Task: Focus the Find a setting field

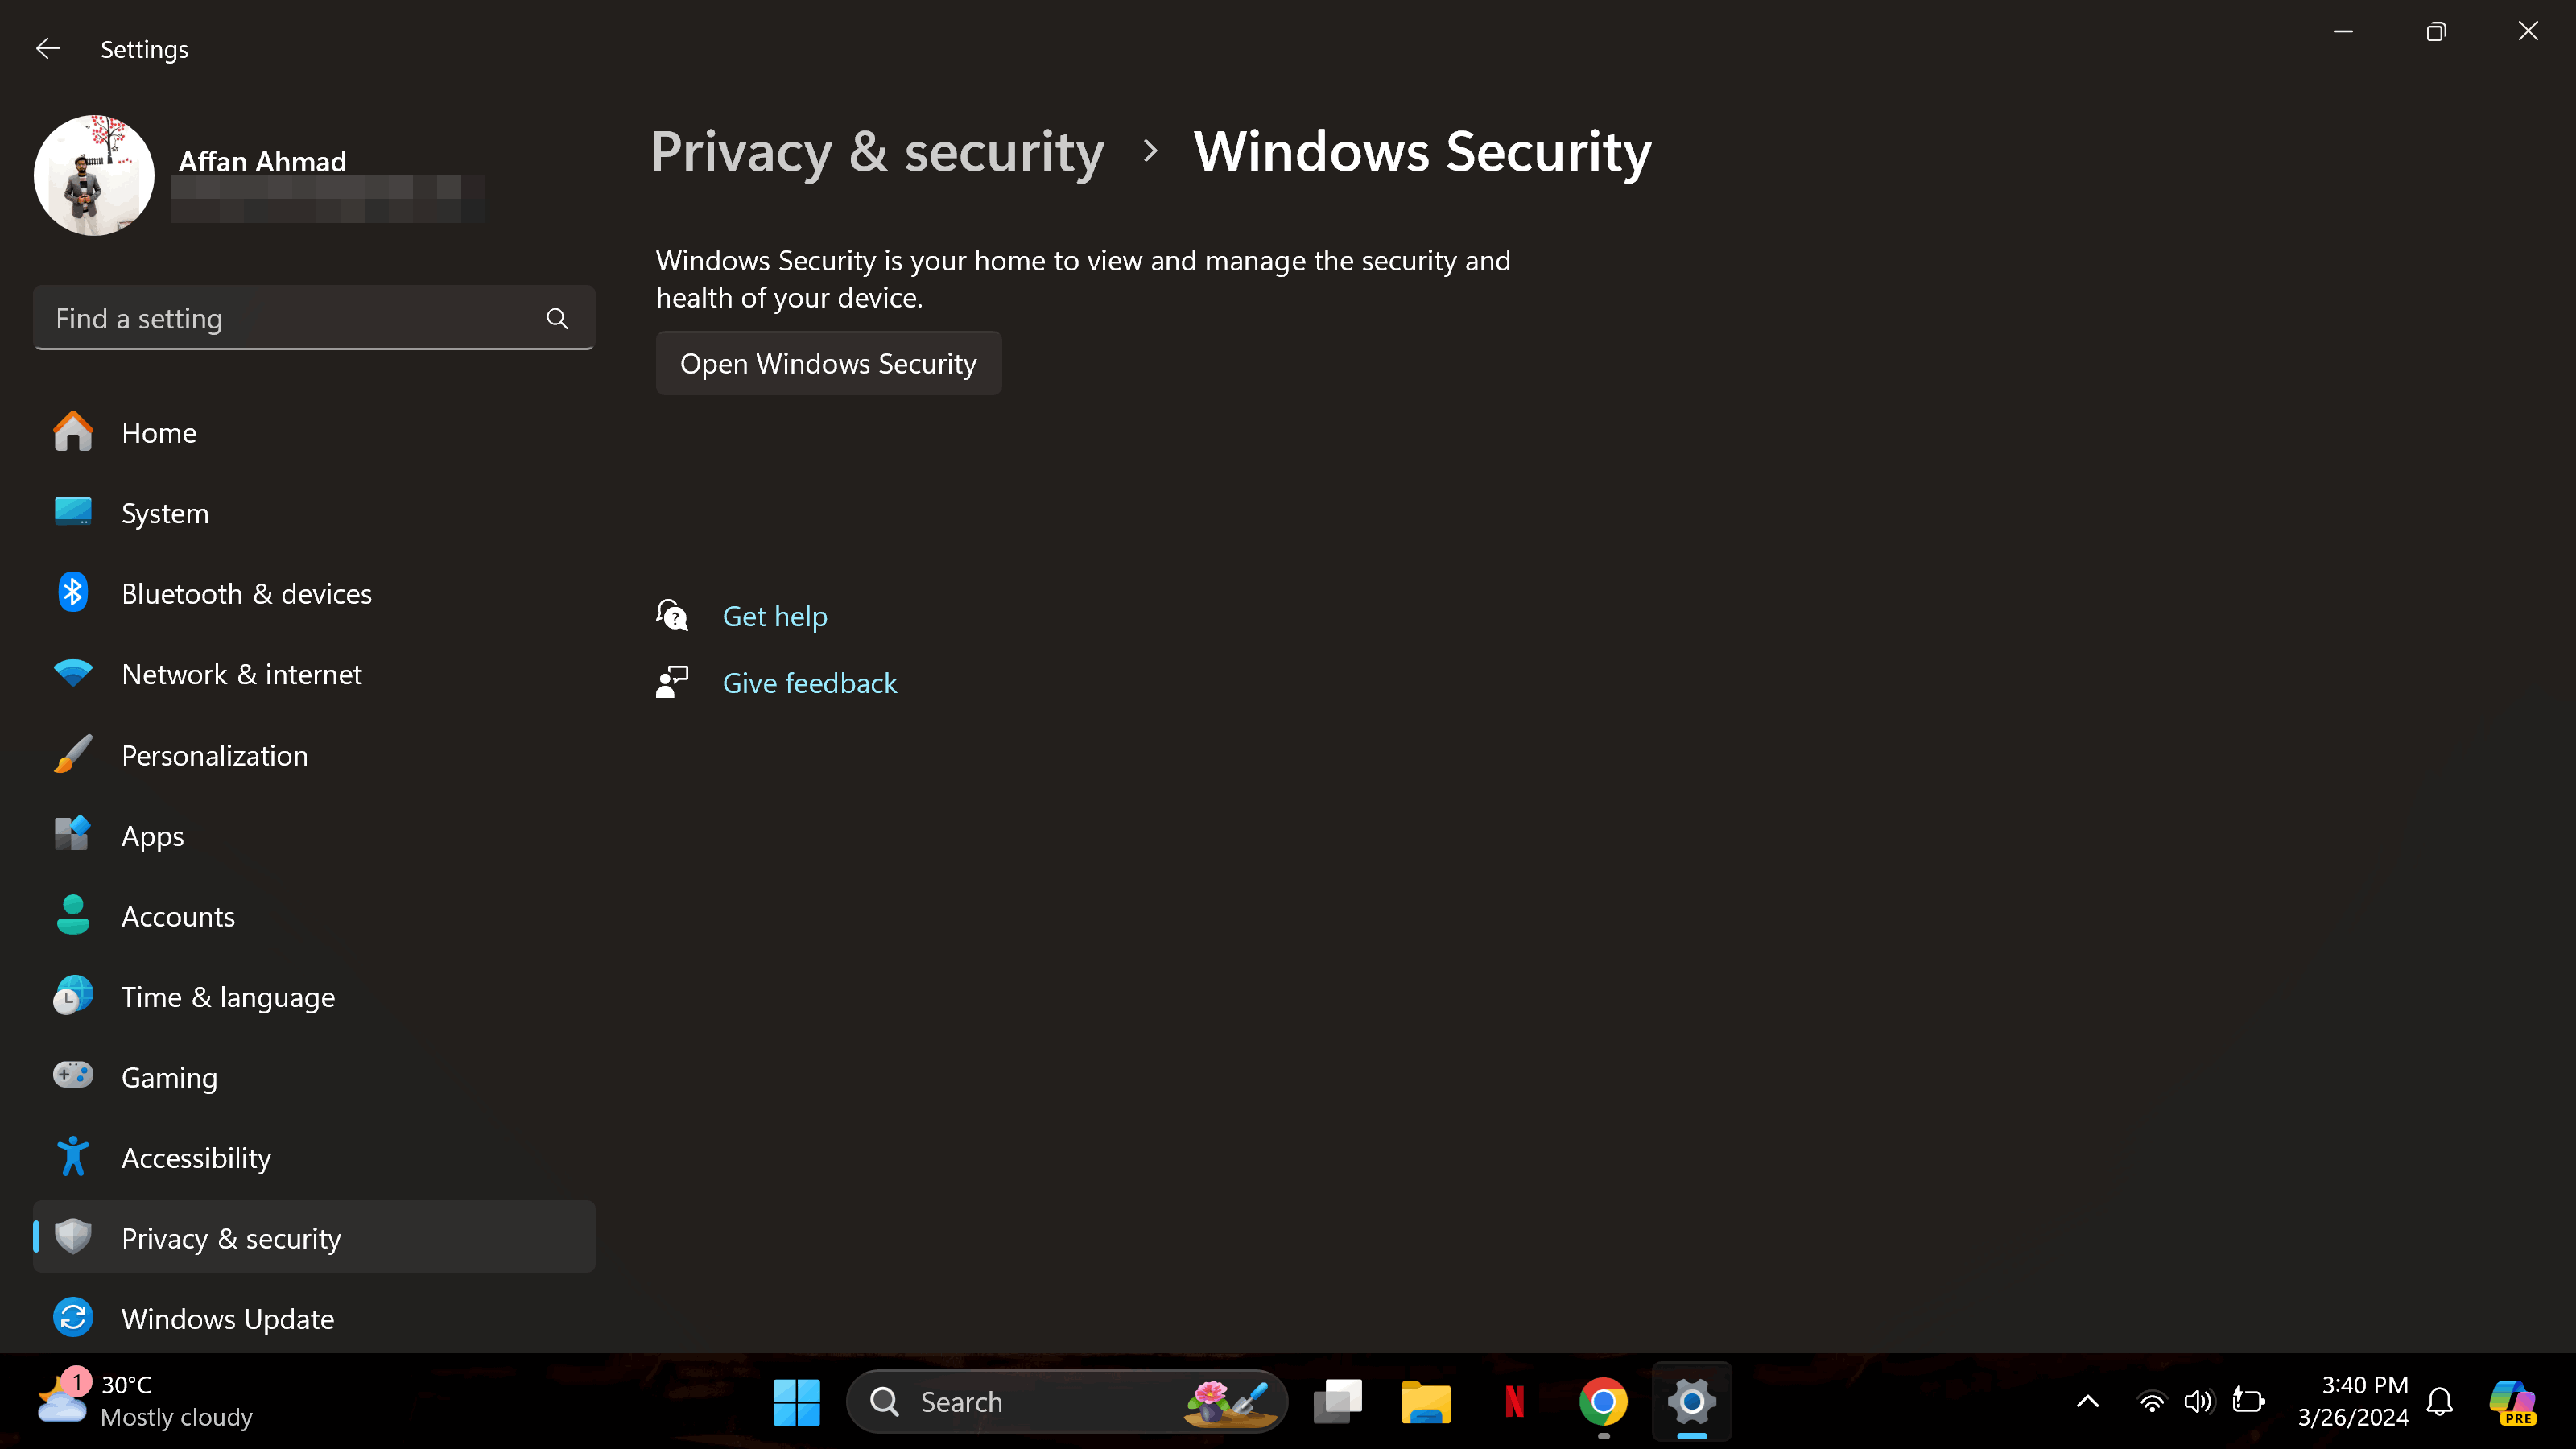Action: (290, 319)
